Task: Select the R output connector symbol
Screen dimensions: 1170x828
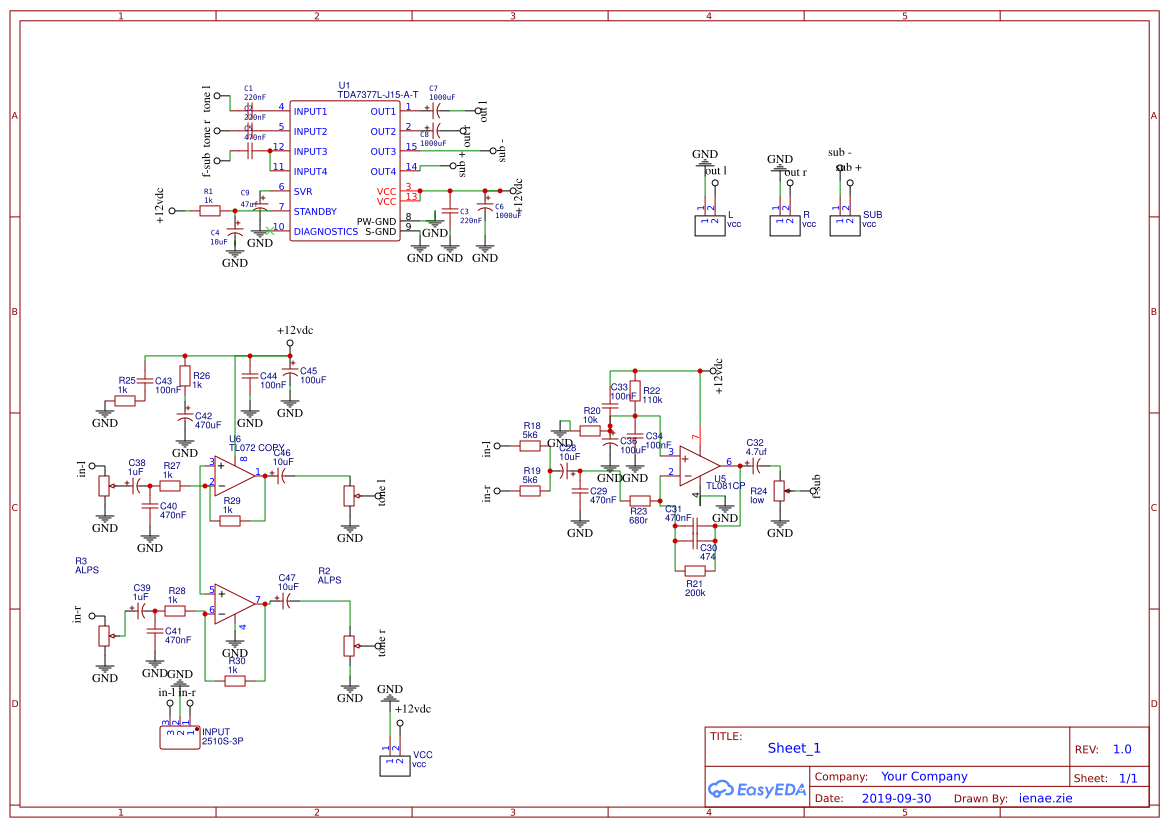Action: pos(785,225)
